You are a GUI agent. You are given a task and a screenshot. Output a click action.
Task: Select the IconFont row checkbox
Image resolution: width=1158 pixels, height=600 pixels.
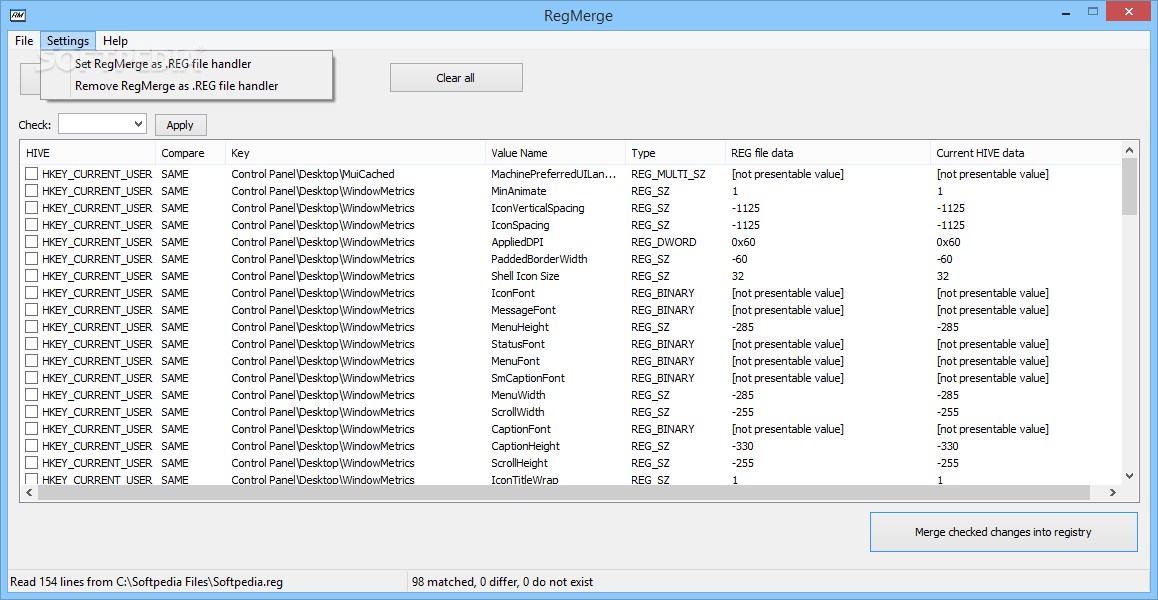(x=32, y=293)
